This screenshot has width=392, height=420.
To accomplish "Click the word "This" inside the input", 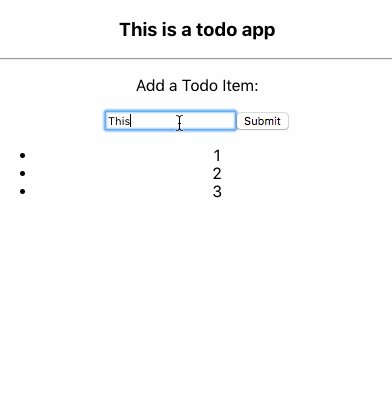I will 119,121.
